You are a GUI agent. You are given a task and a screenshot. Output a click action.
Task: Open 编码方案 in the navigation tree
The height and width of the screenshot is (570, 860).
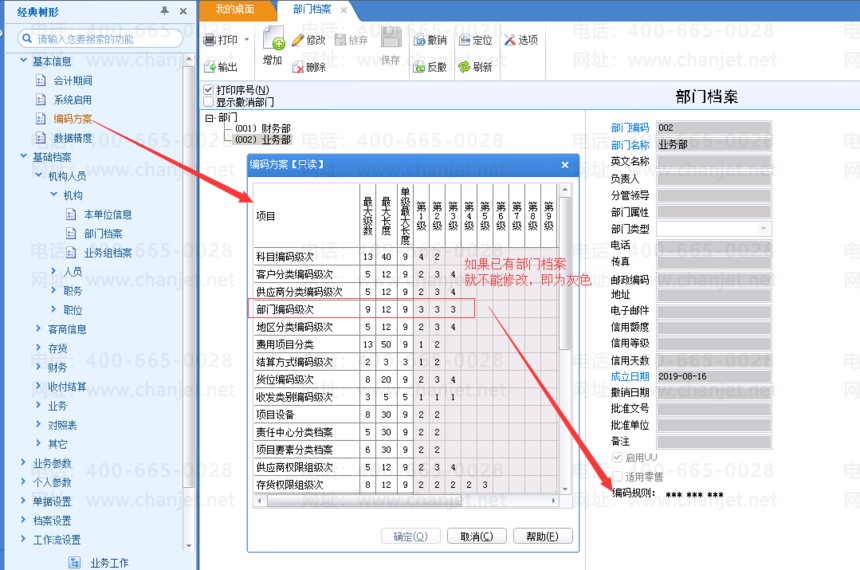(x=72, y=119)
